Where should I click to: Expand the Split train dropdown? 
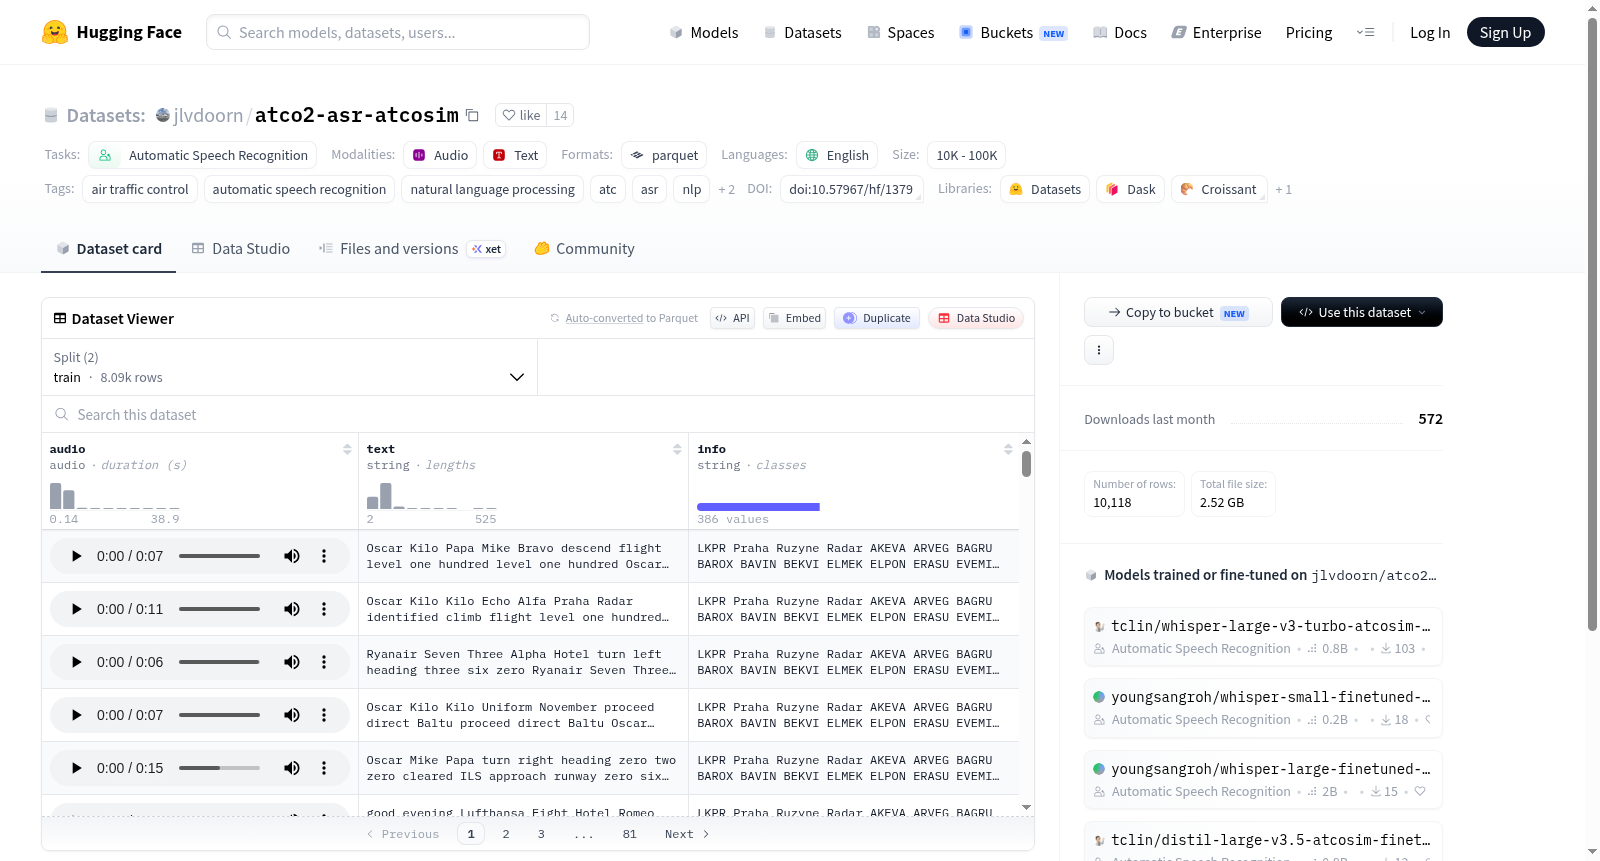click(290, 367)
